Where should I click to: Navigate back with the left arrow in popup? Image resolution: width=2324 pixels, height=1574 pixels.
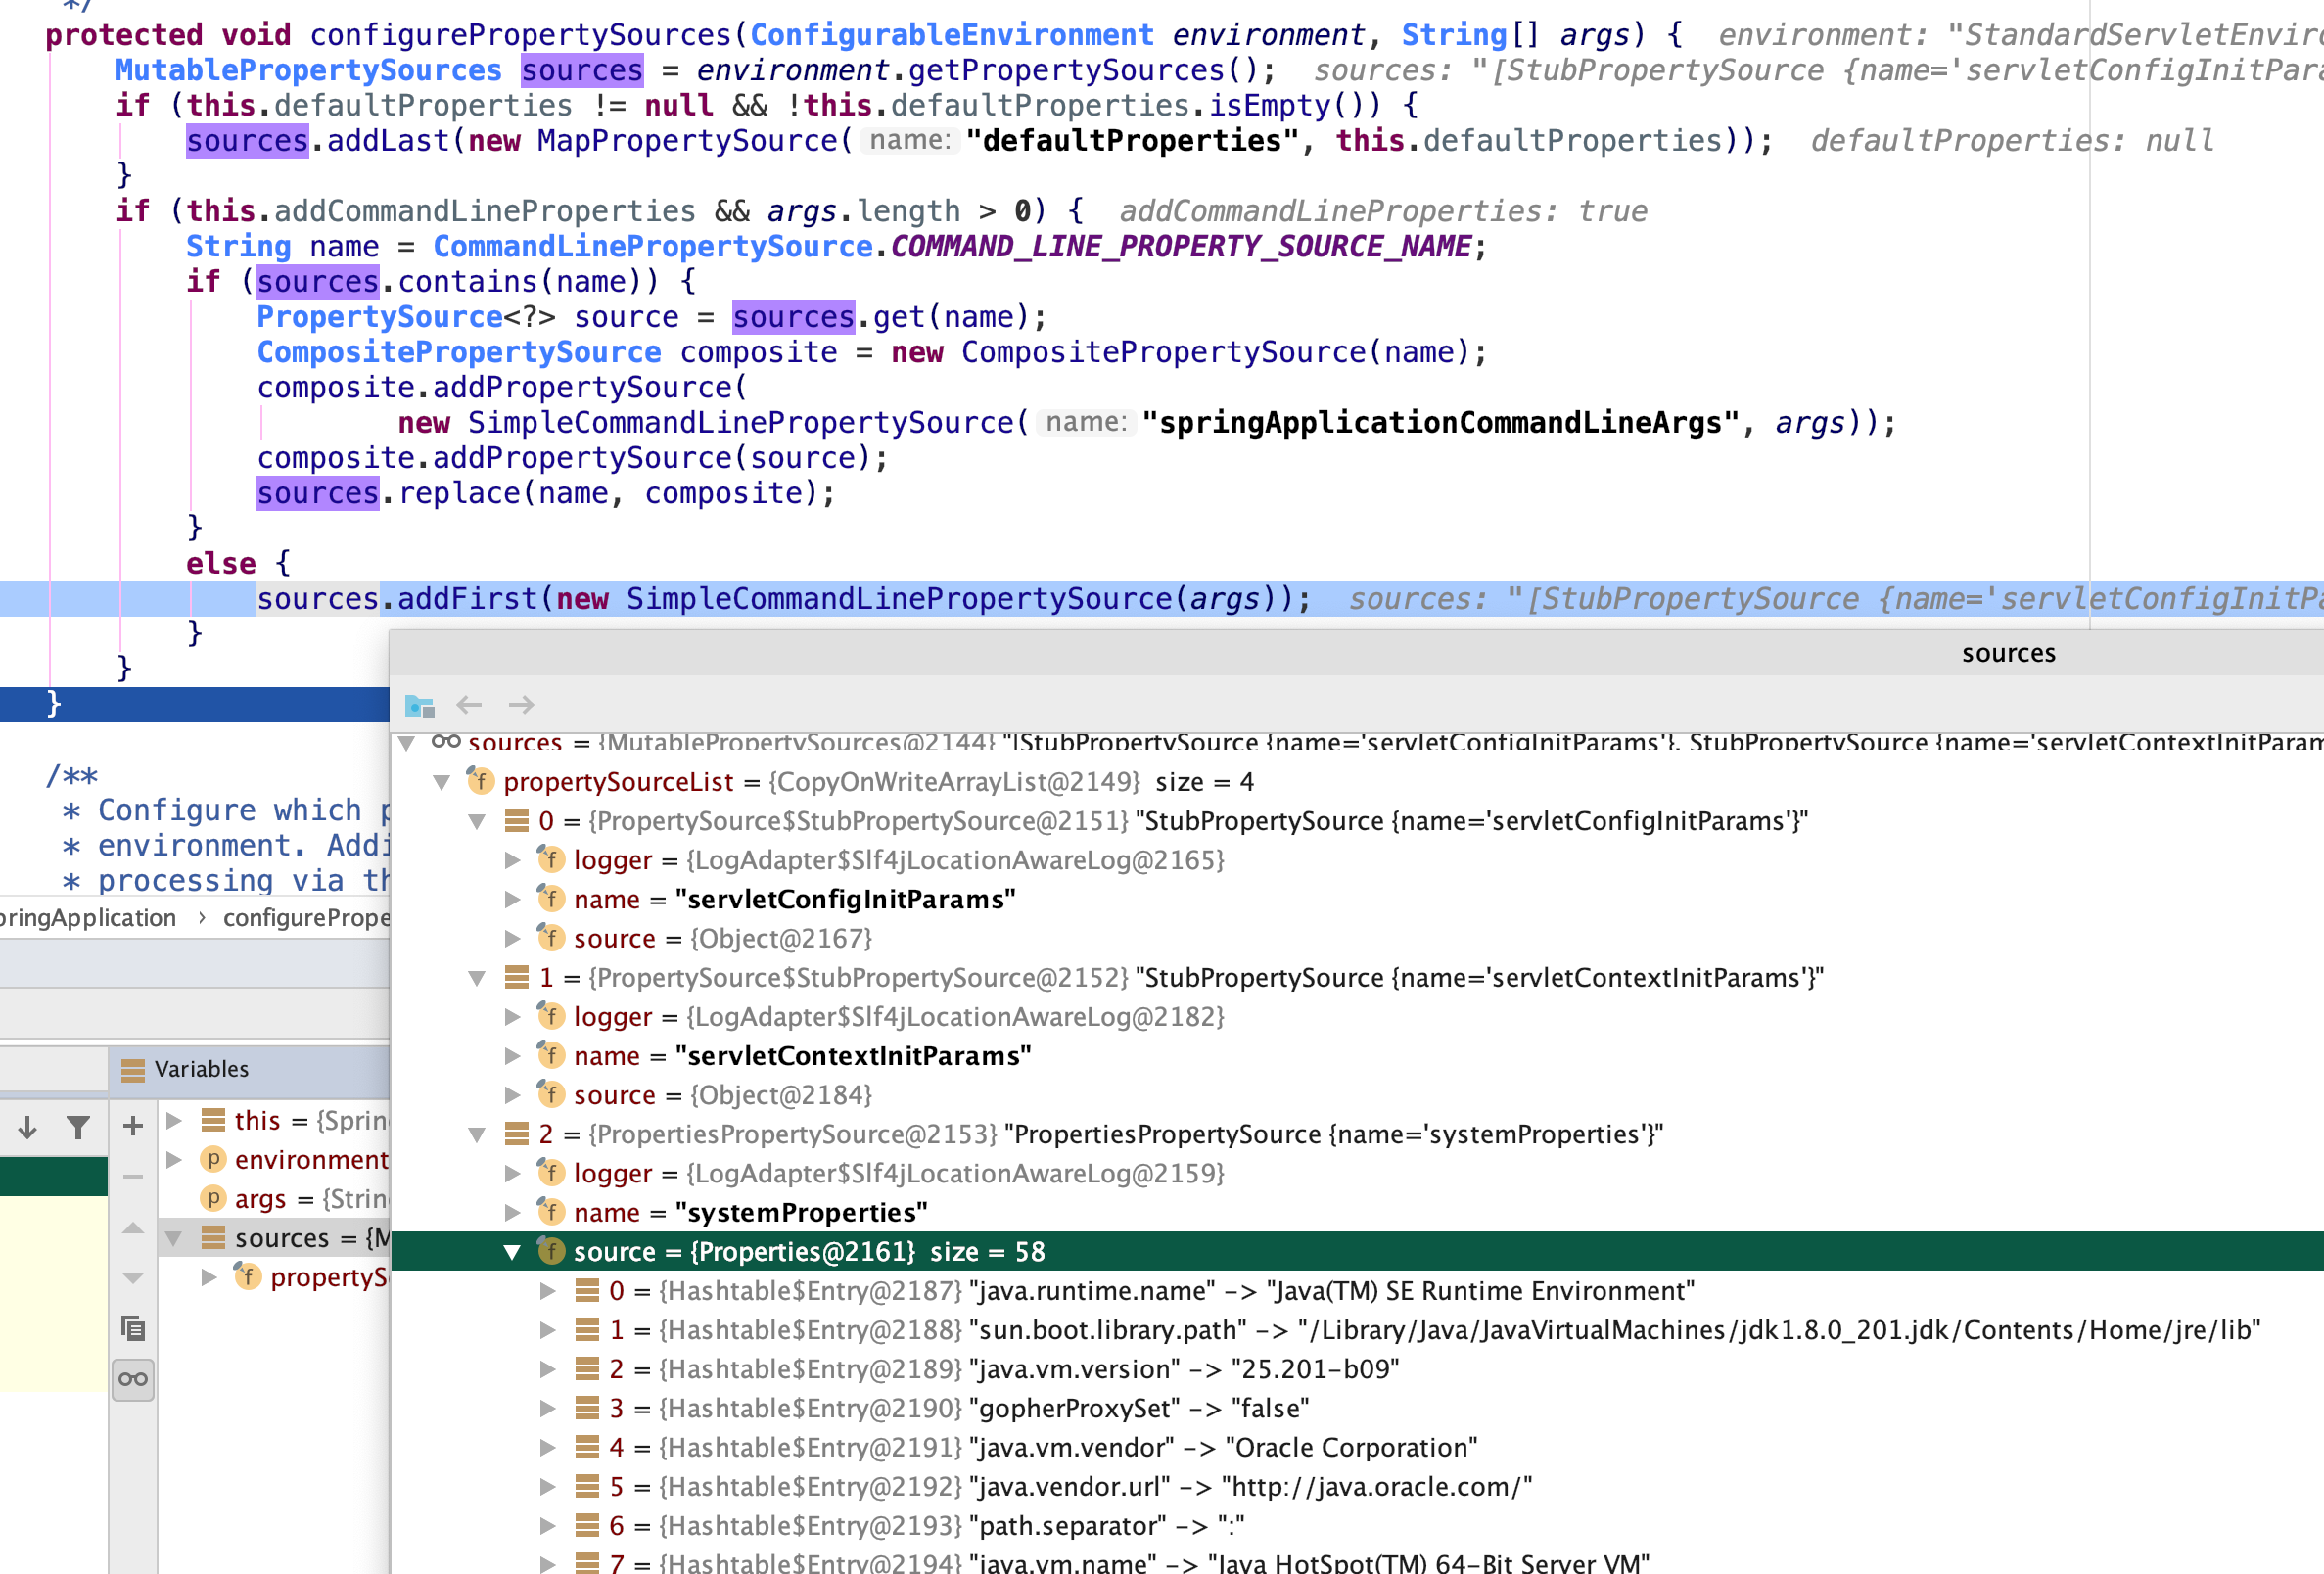(470, 705)
